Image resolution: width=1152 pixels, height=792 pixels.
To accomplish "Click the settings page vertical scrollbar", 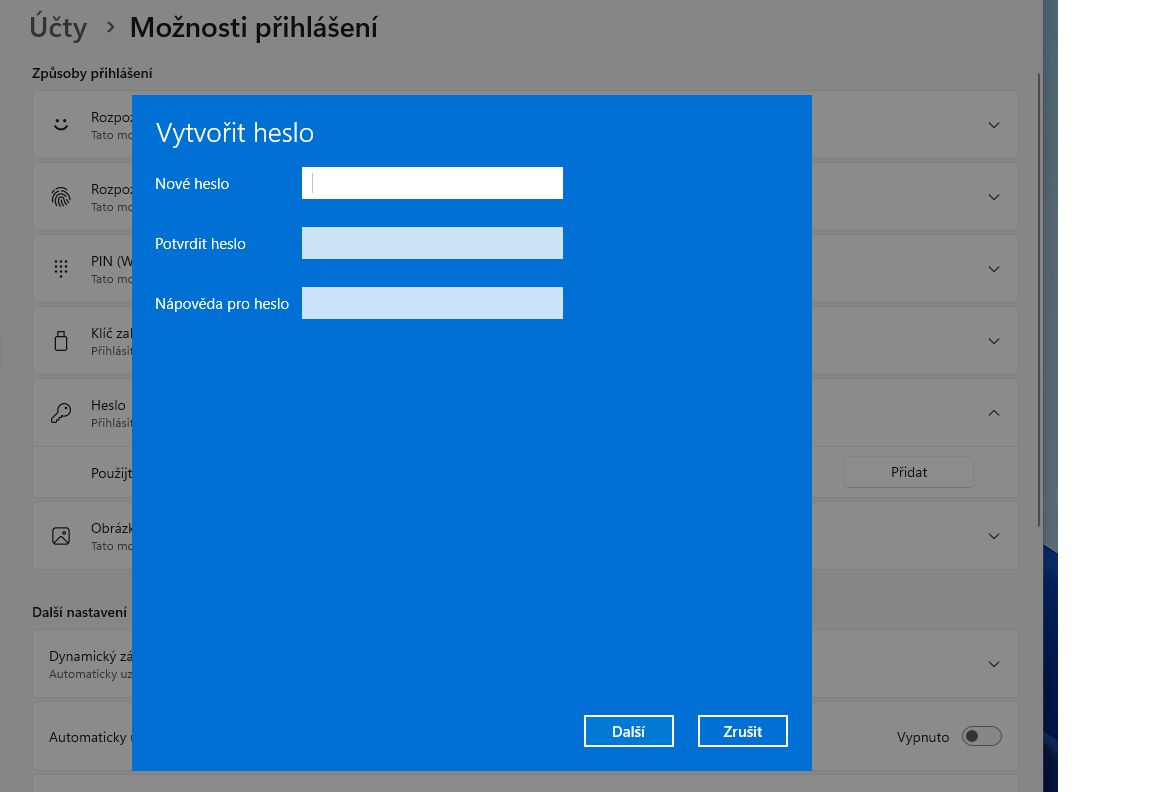I will (x=1039, y=300).
